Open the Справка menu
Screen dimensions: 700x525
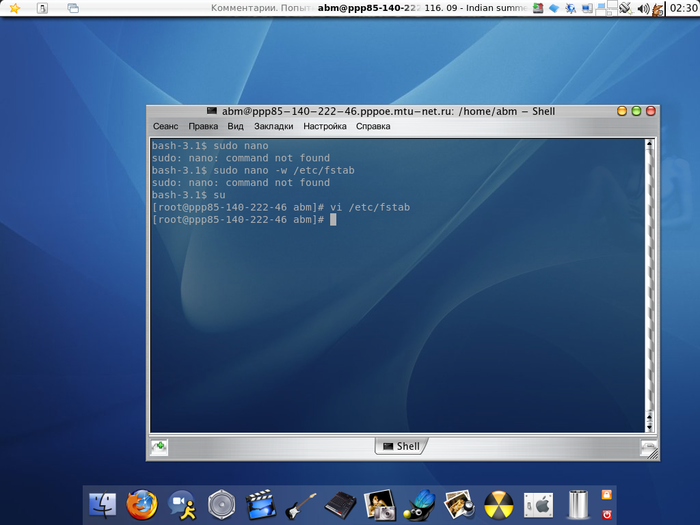point(373,126)
